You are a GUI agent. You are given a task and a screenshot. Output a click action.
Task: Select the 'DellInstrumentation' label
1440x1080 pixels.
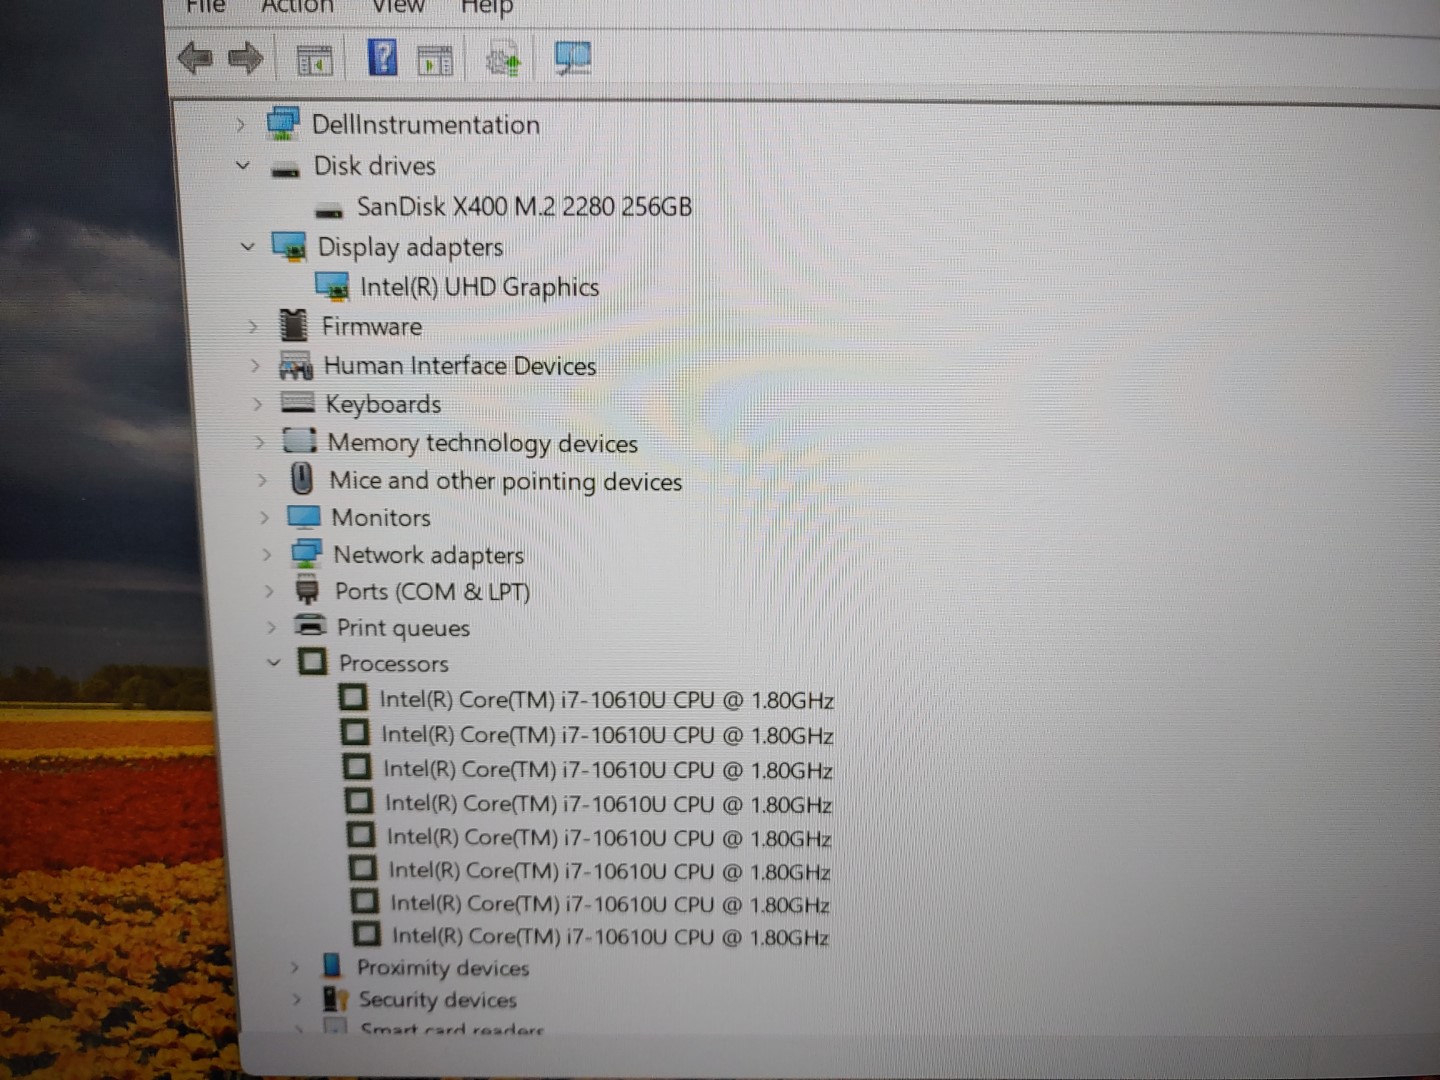tap(425, 125)
